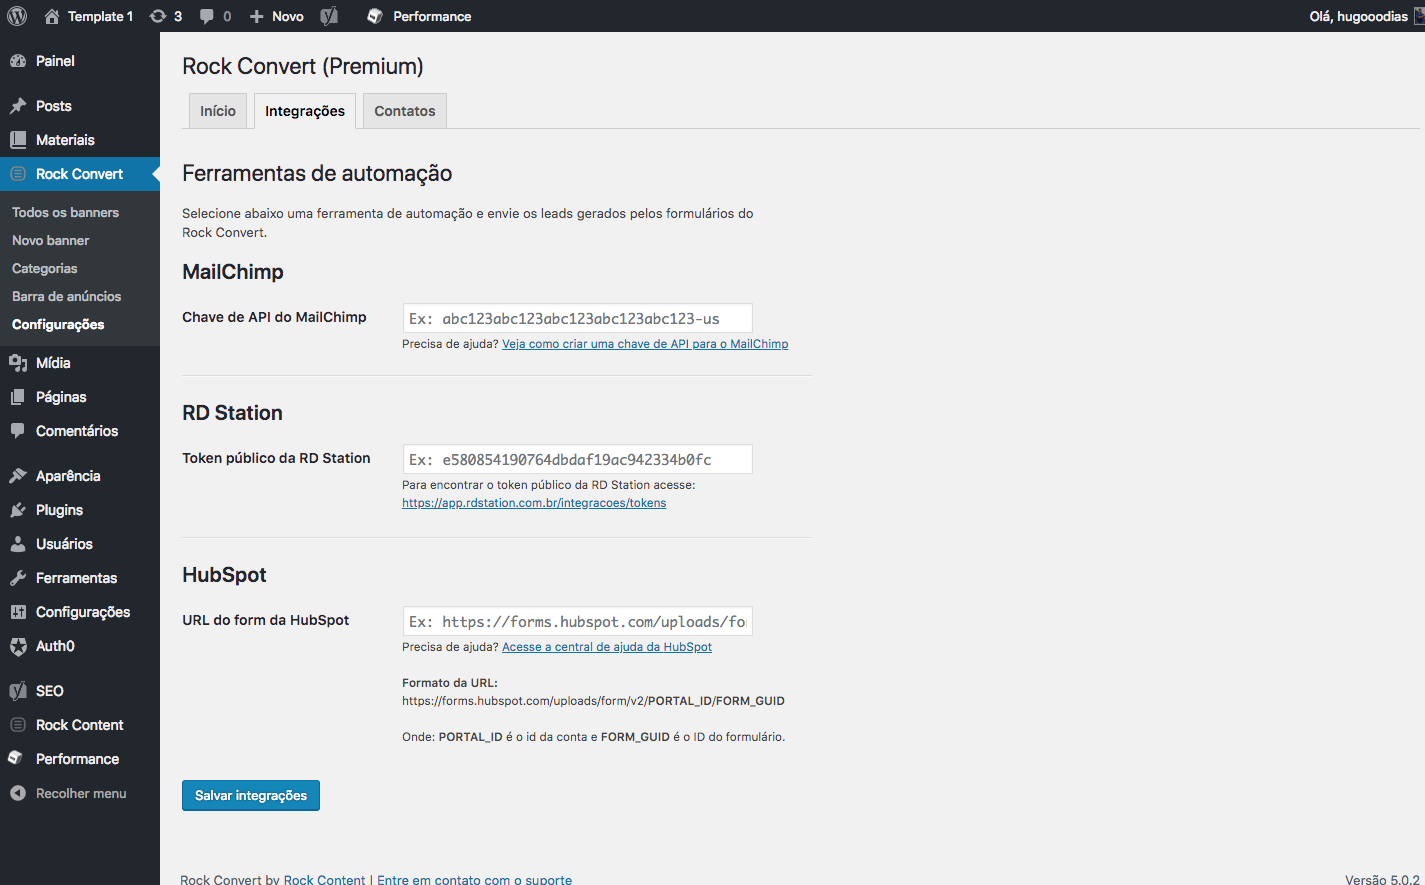Open the Yoast SEO icon in admin bar
Image resolution: width=1425 pixels, height=885 pixels.
(x=329, y=16)
